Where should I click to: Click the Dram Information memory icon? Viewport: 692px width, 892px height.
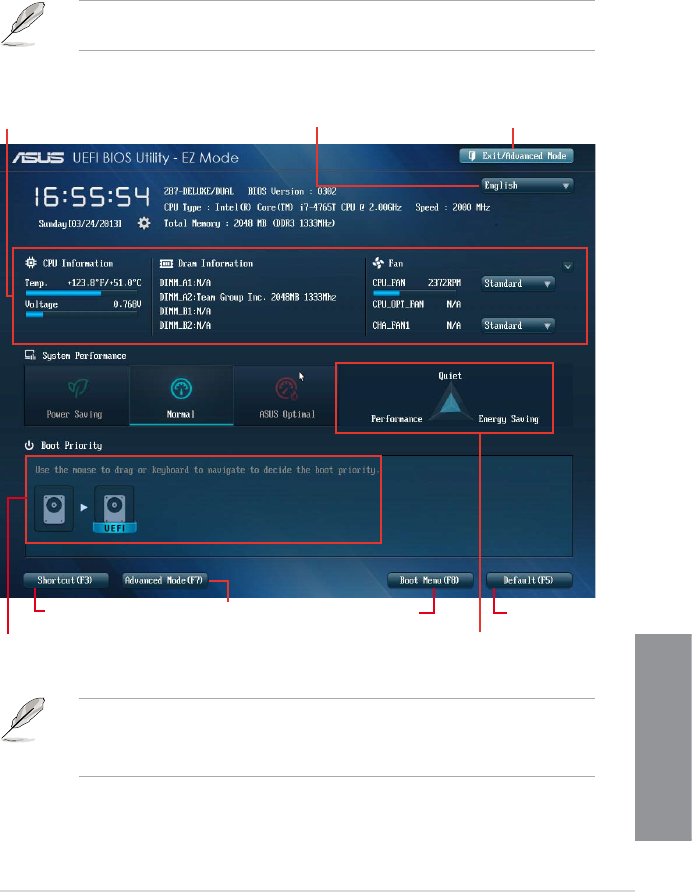point(166,263)
